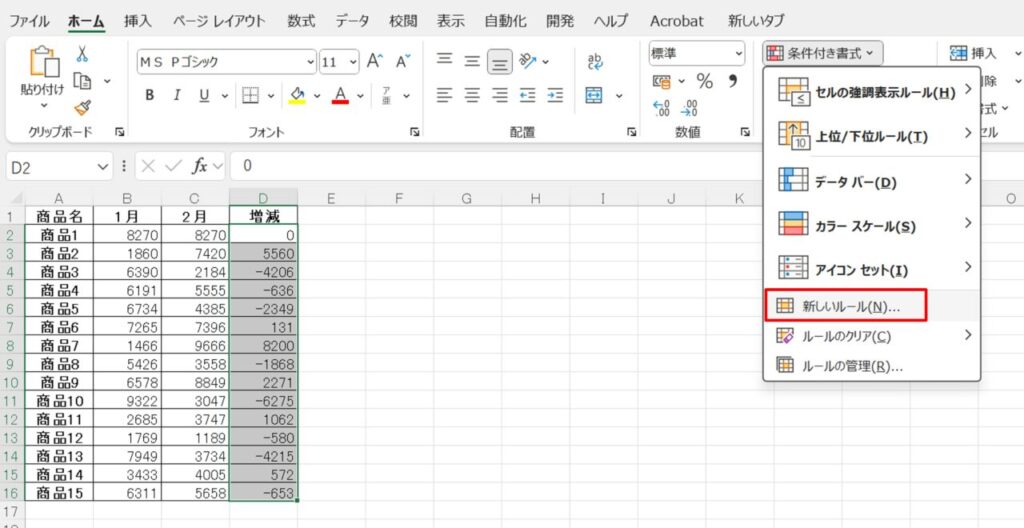Click the increase indent icon
The height and width of the screenshot is (528, 1024).
click(555, 95)
